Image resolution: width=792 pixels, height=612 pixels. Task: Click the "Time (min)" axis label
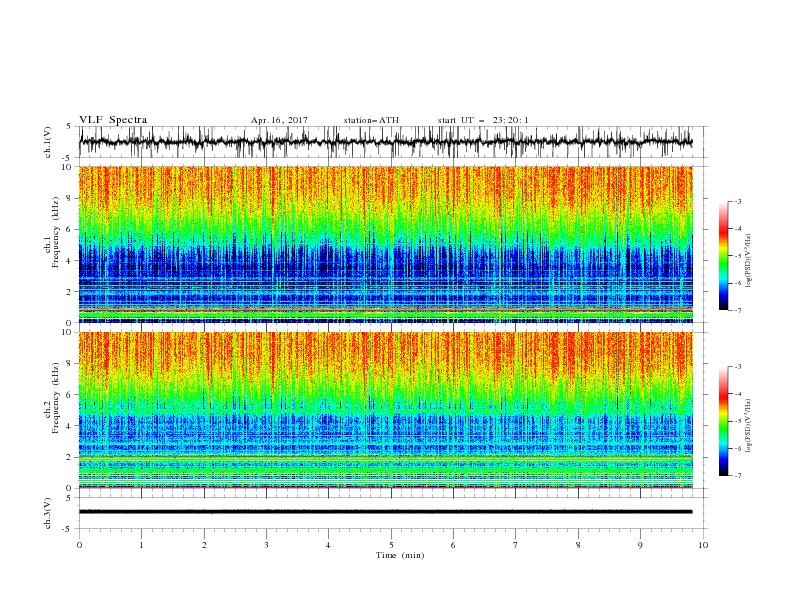coord(400,555)
